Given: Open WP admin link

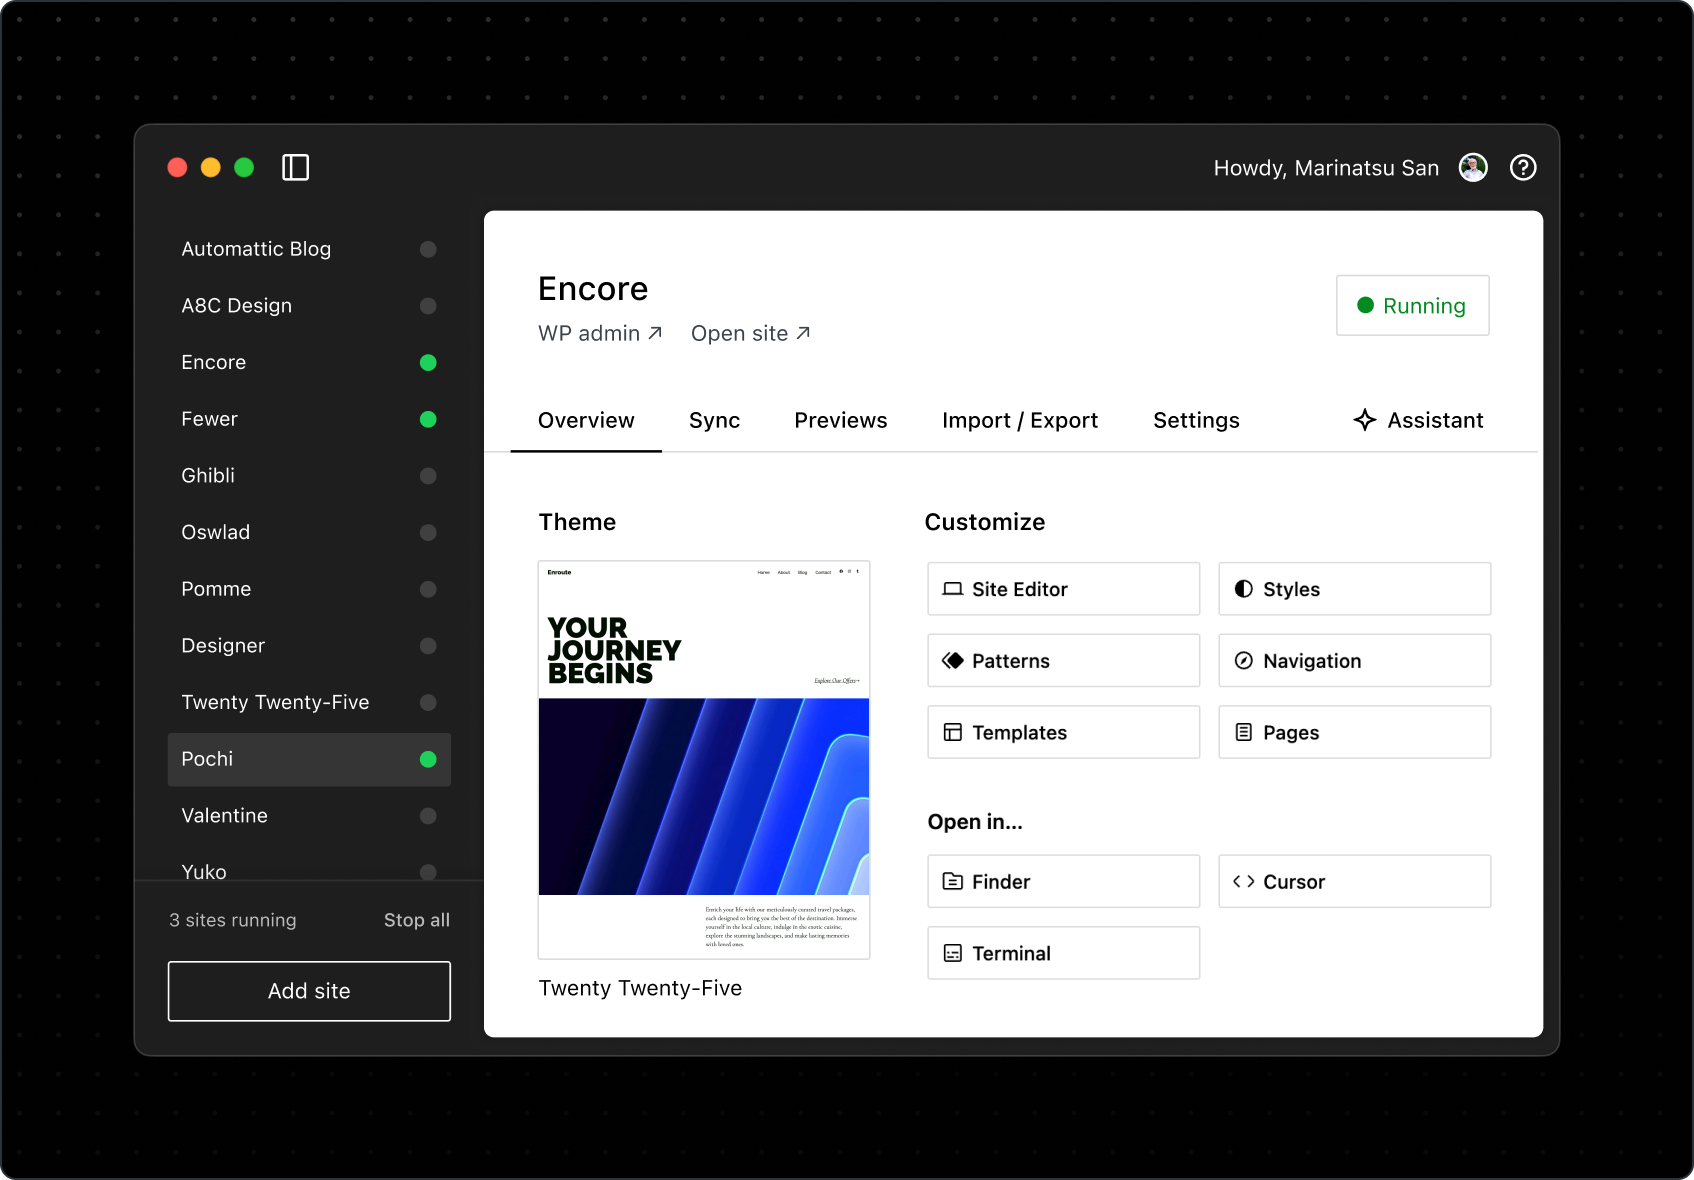Looking at the screenshot, I should pyautogui.click(x=599, y=333).
